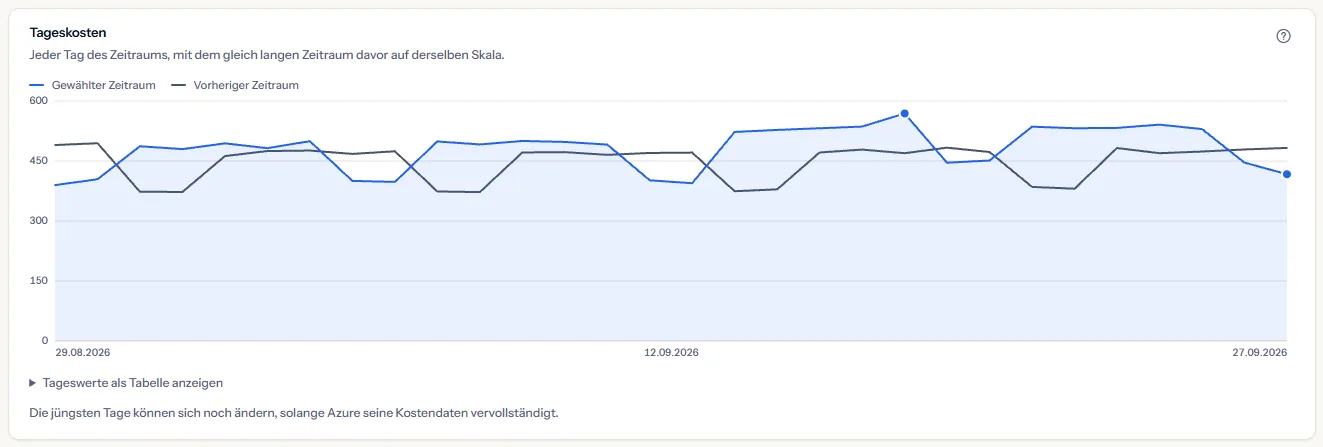Open the help question-mark icon
Screen dimensions: 1323x447
(1284, 36)
